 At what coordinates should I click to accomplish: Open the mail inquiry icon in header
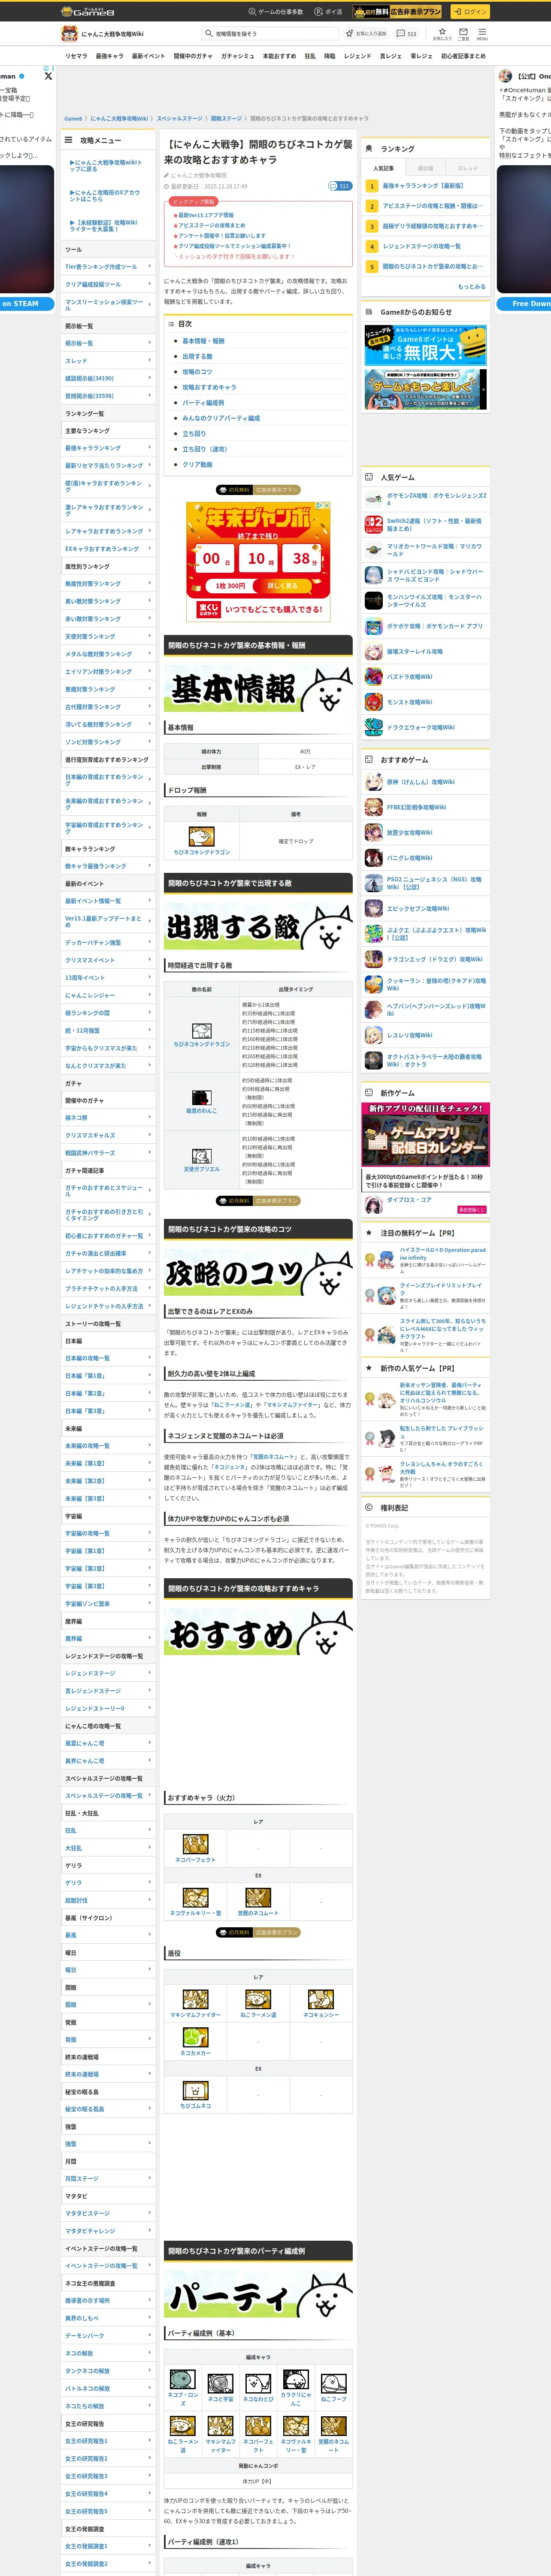tap(463, 33)
